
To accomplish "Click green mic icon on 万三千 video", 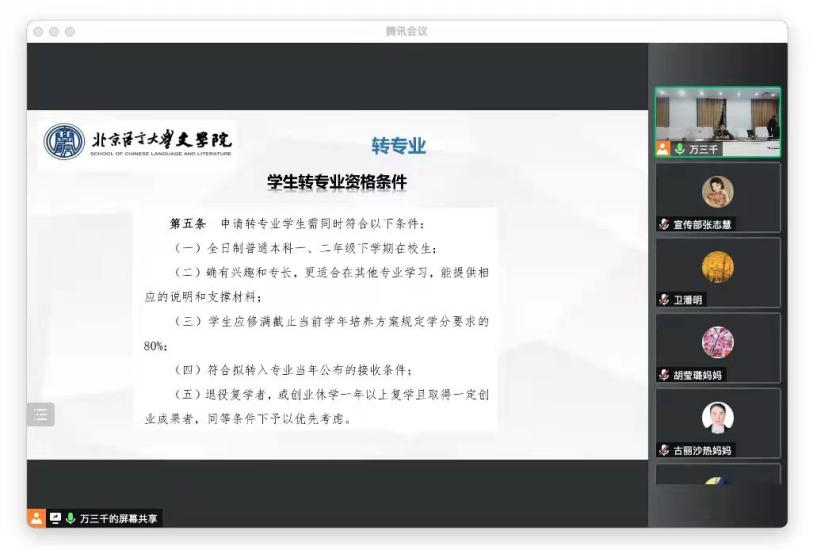I will coord(679,149).
